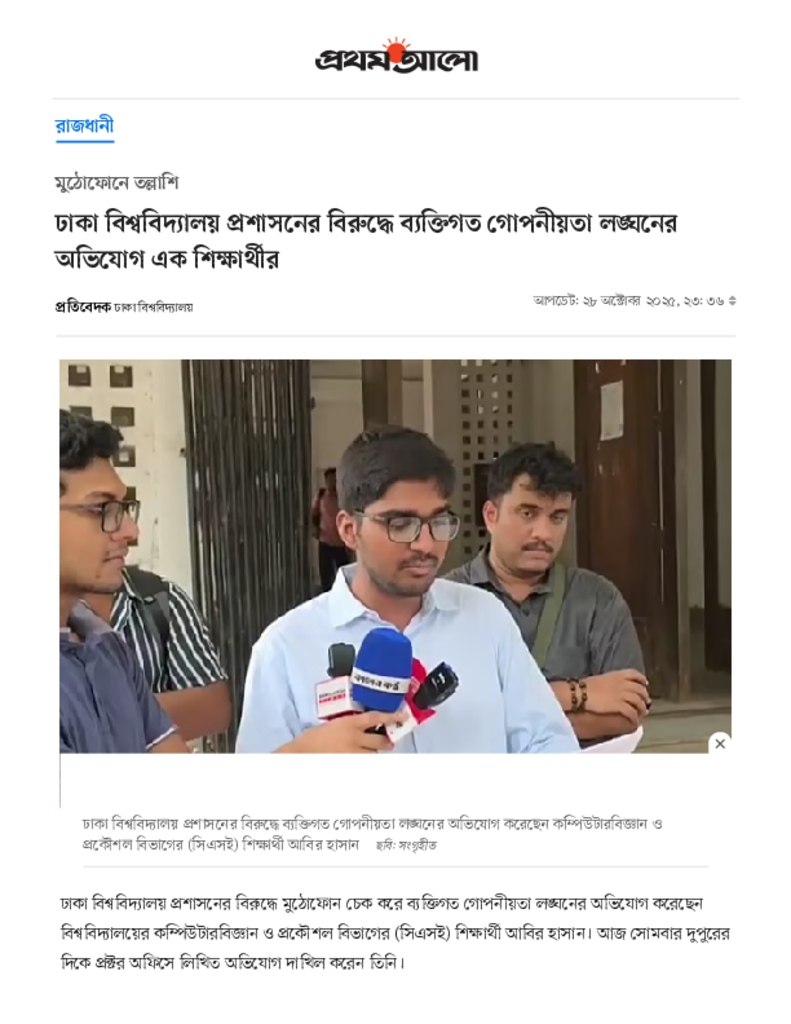Viewport: 791px width, 1024px height.
Task: Click the ছবি: সংগৃহীত photo credit
Action: click(x=406, y=846)
